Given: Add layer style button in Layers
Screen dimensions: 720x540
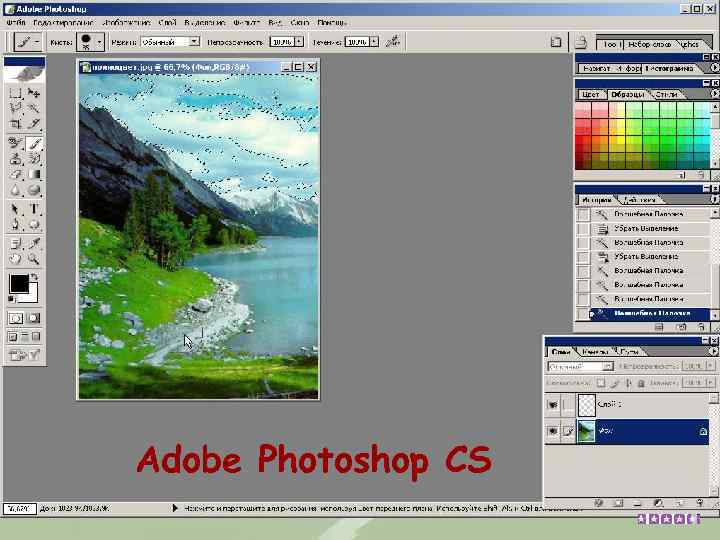Looking at the screenshot, I should click(x=598, y=503).
